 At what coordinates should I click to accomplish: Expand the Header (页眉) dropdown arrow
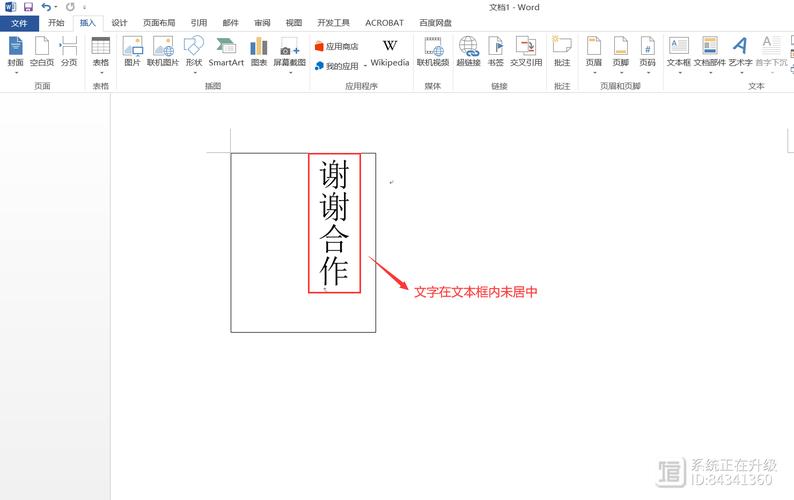click(x=593, y=73)
